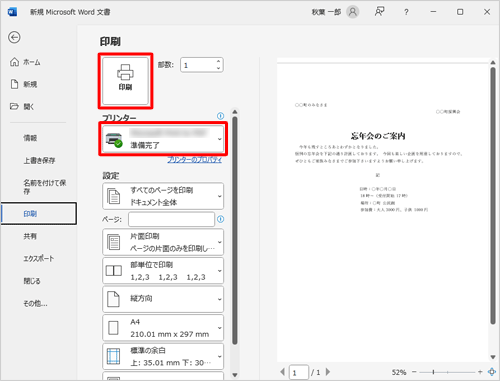Open the feedback icon in title bar
The image size is (500, 381).
point(379,12)
